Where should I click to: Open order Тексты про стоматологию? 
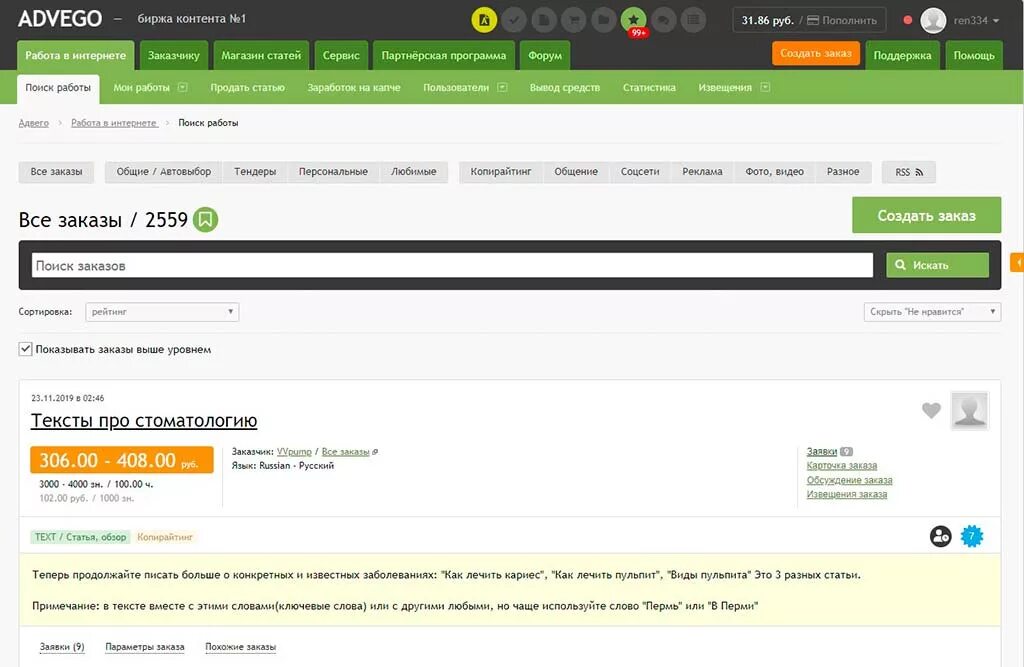click(144, 421)
